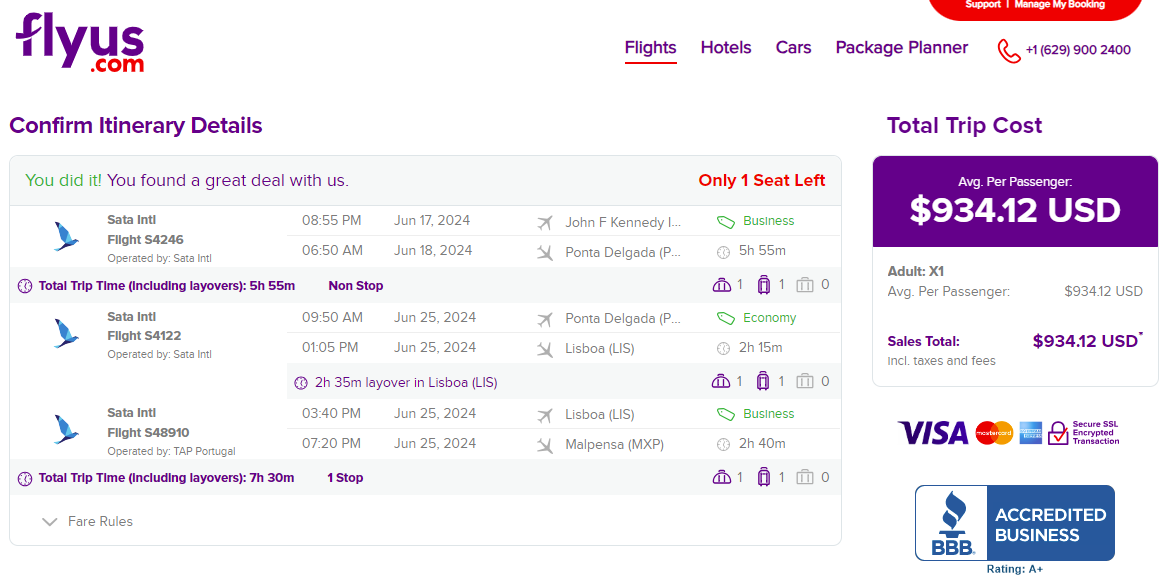This screenshot has height=582, width=1173.
Task: Click seat icon next to Business on S4246
Action: [726, 222]
